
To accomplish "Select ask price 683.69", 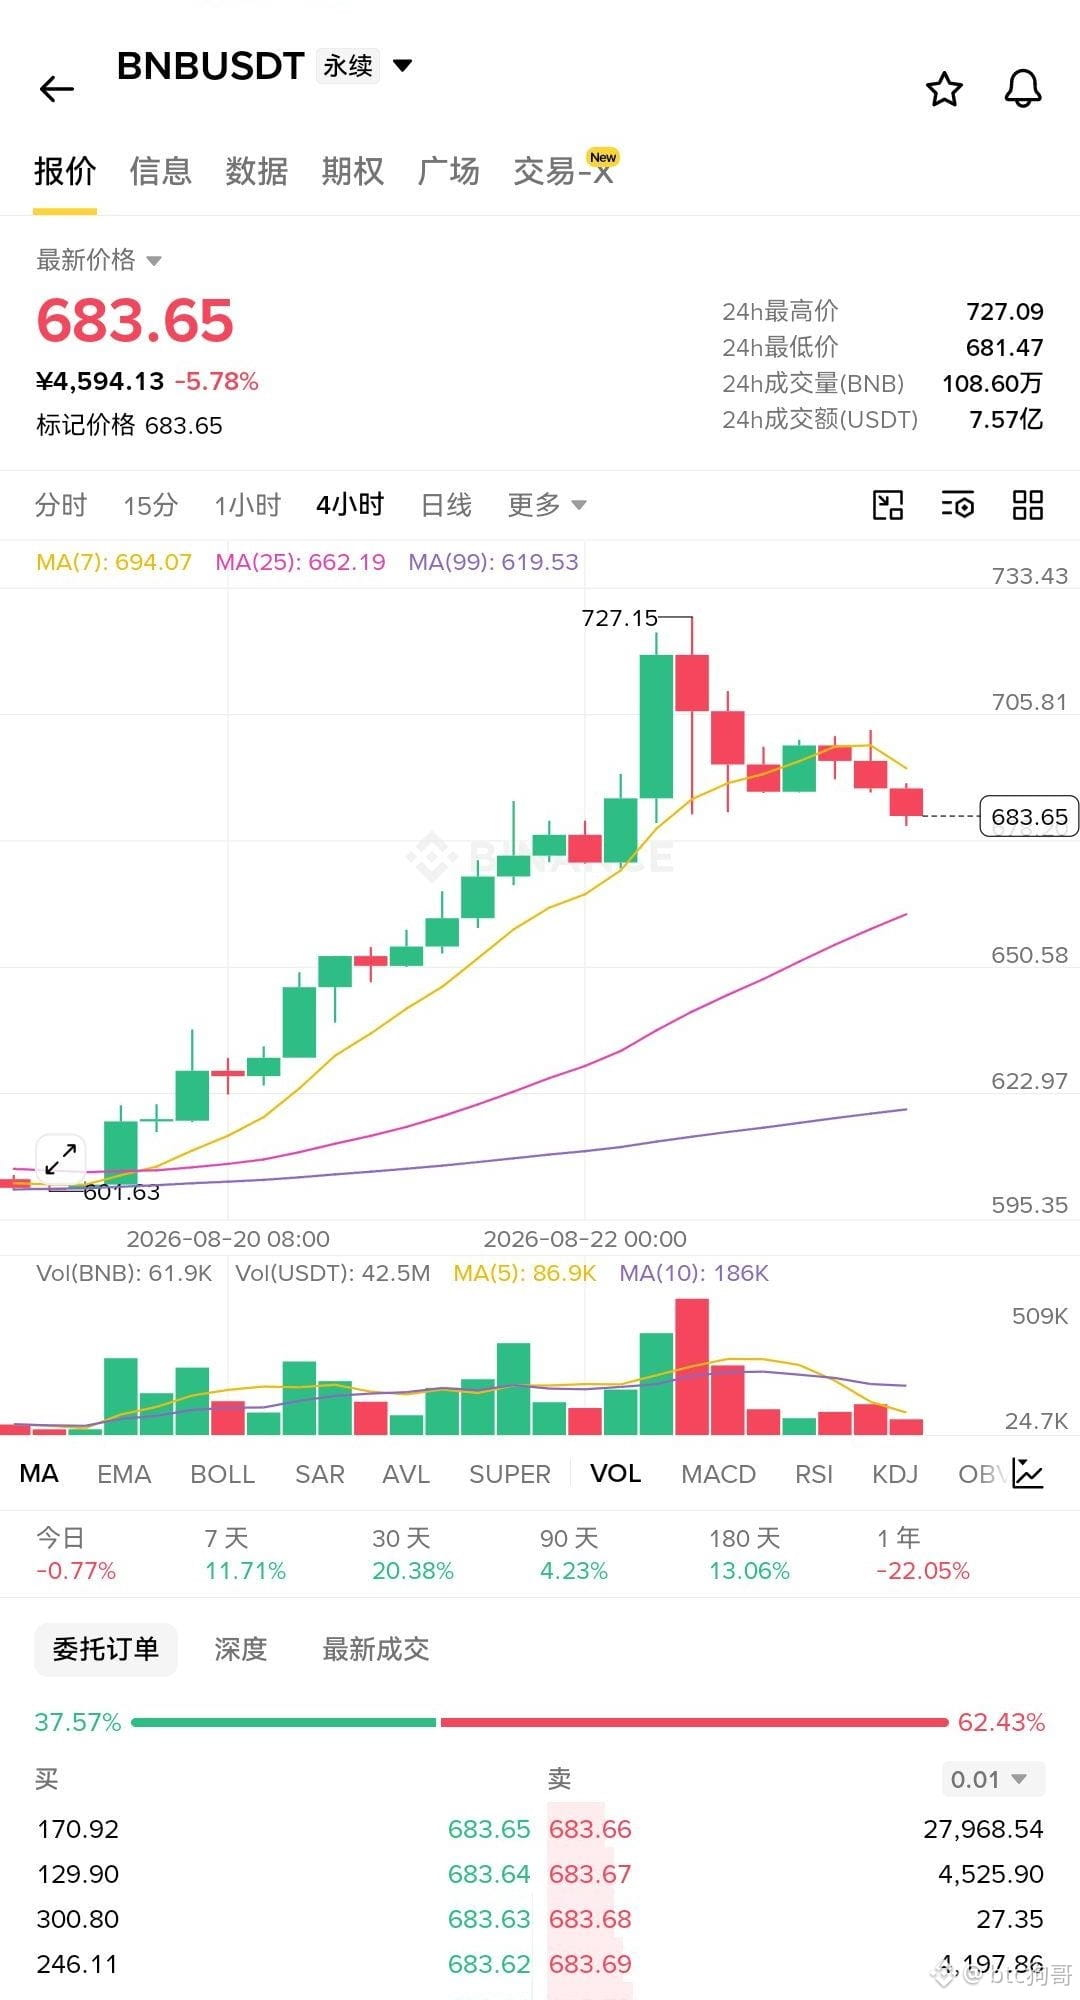I will coord(590,1964).
